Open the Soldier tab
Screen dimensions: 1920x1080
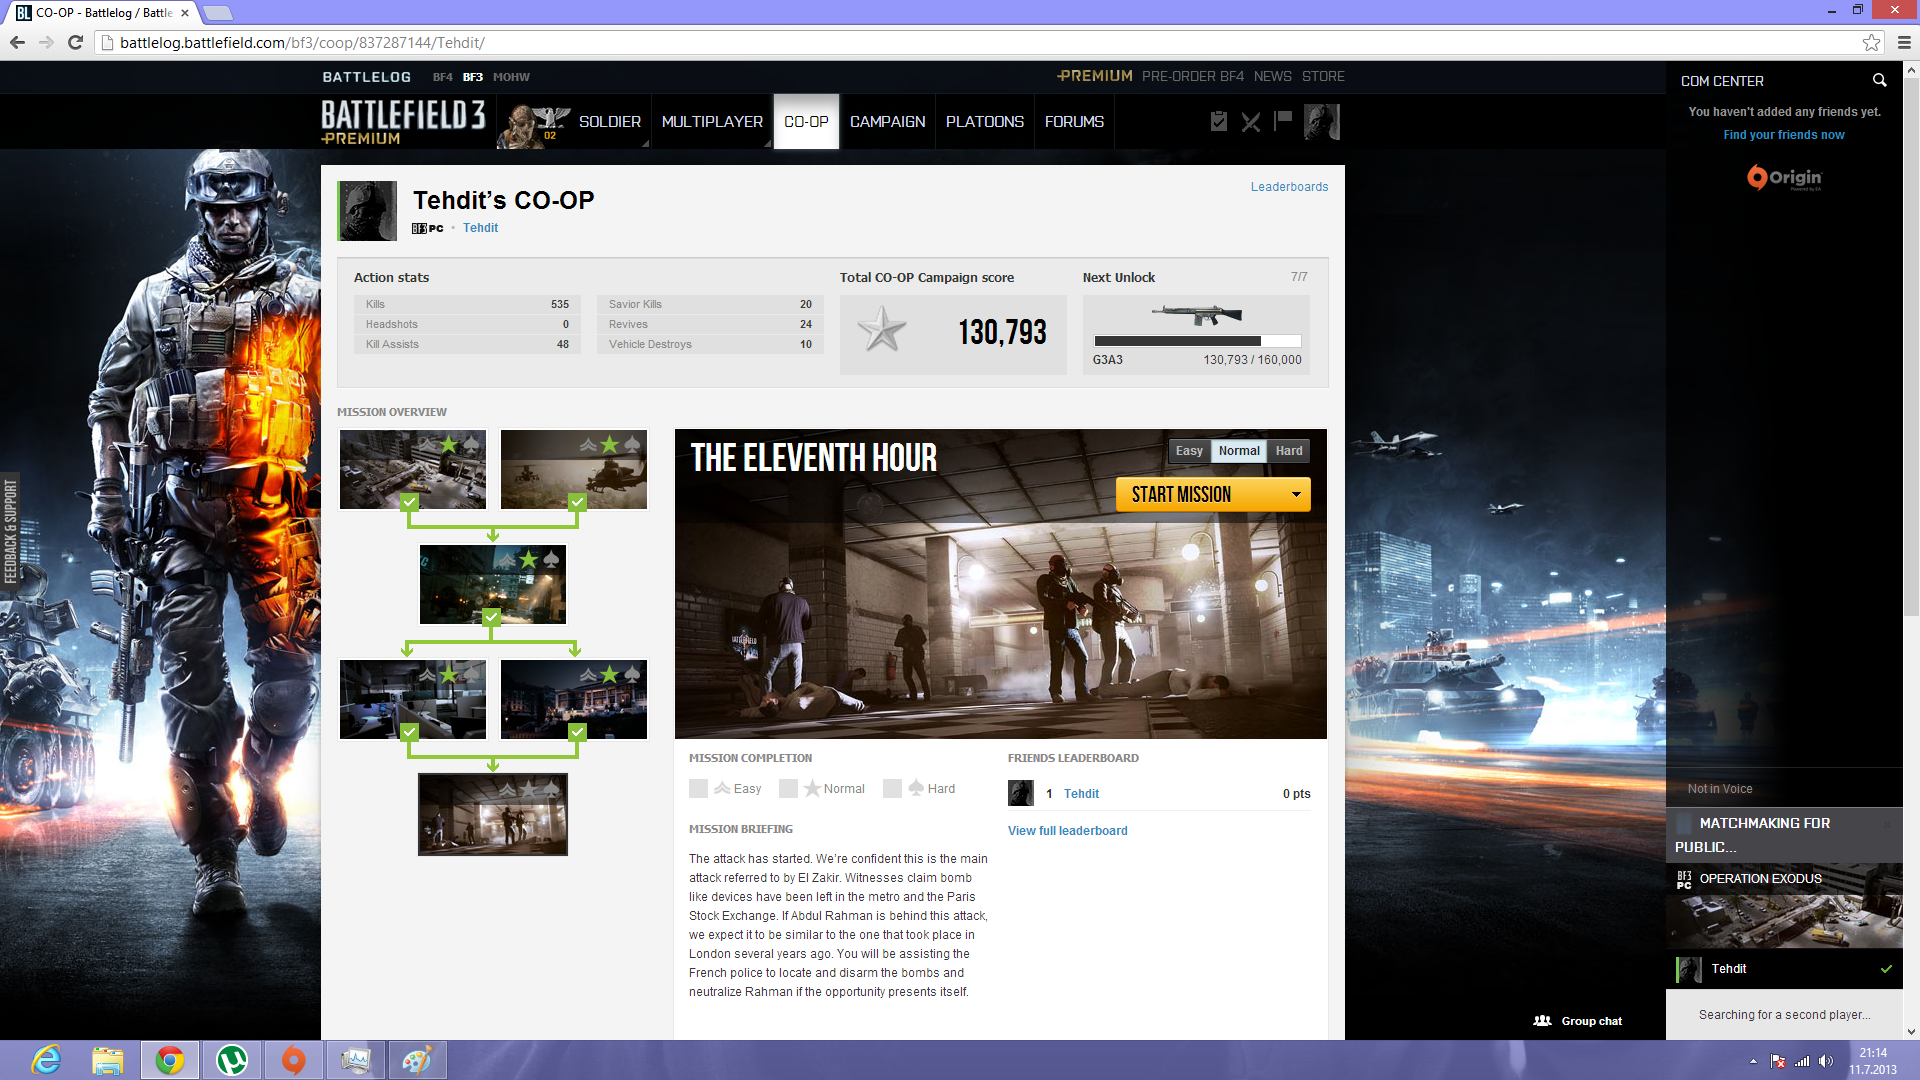click(x=609, y=122)
